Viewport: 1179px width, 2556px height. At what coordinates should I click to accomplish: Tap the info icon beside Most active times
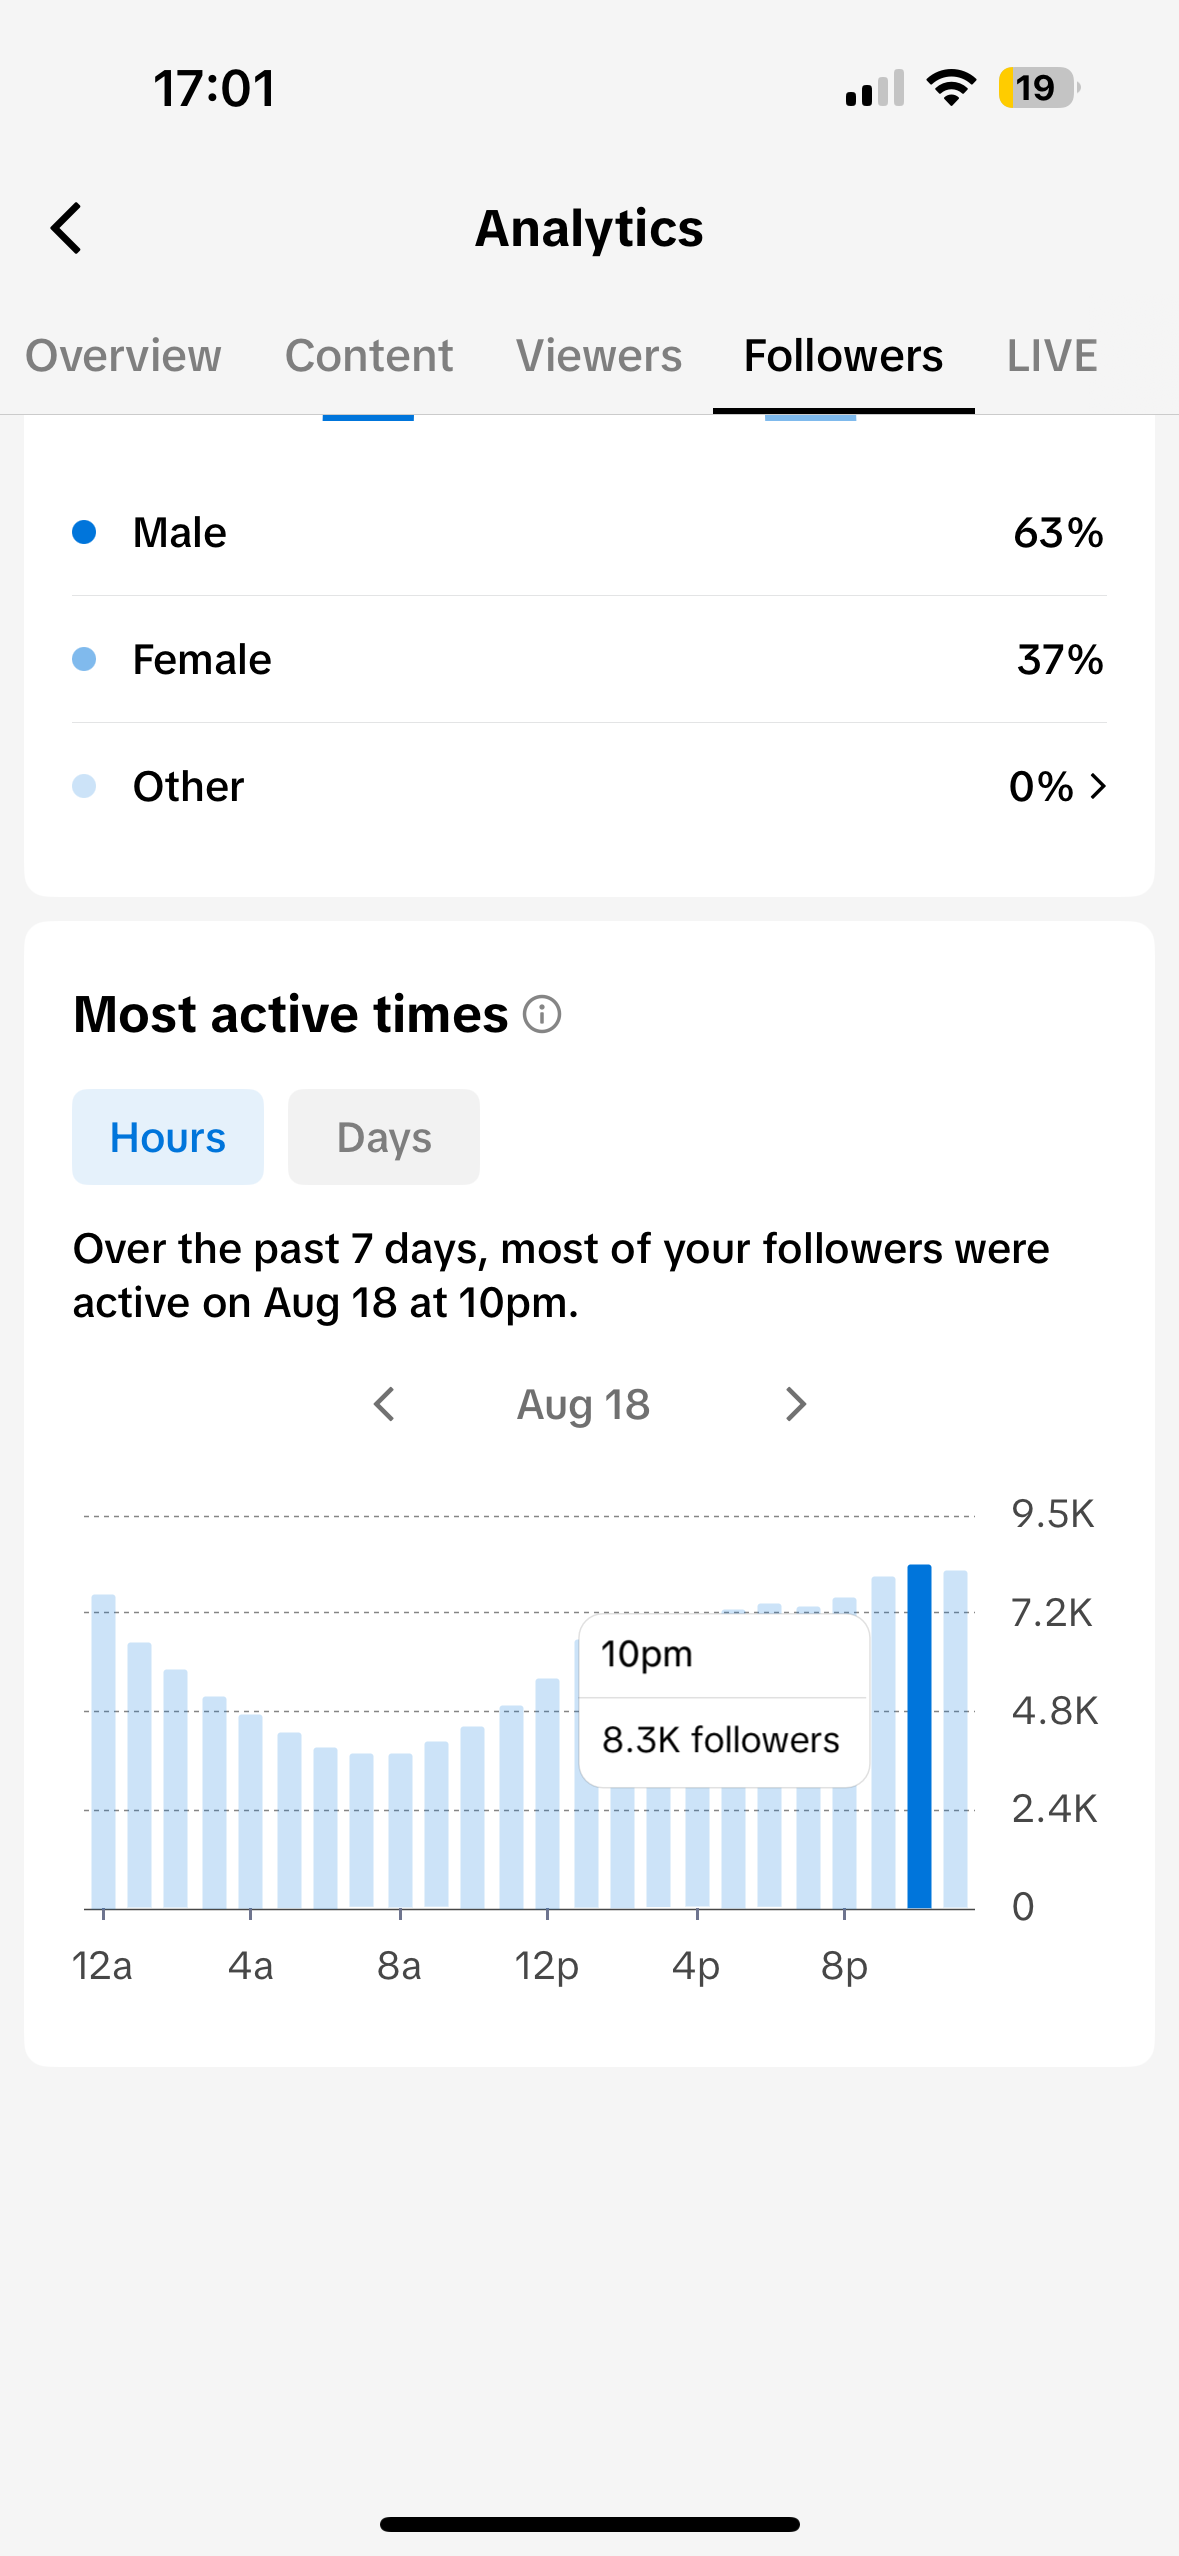click(x=542, y=1015)
